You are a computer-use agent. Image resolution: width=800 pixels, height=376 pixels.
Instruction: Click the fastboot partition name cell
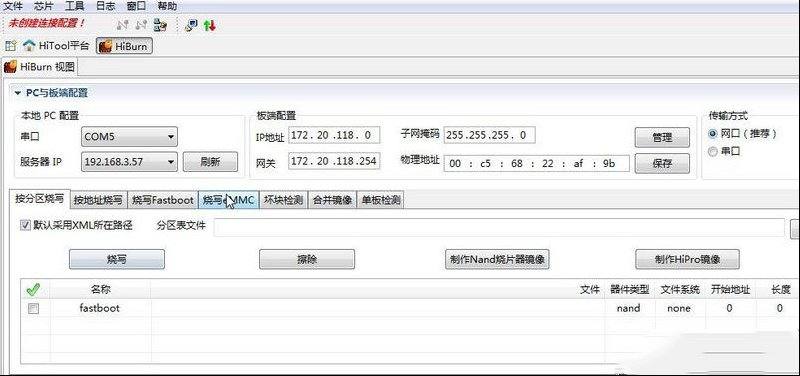[x=100, y=308]
